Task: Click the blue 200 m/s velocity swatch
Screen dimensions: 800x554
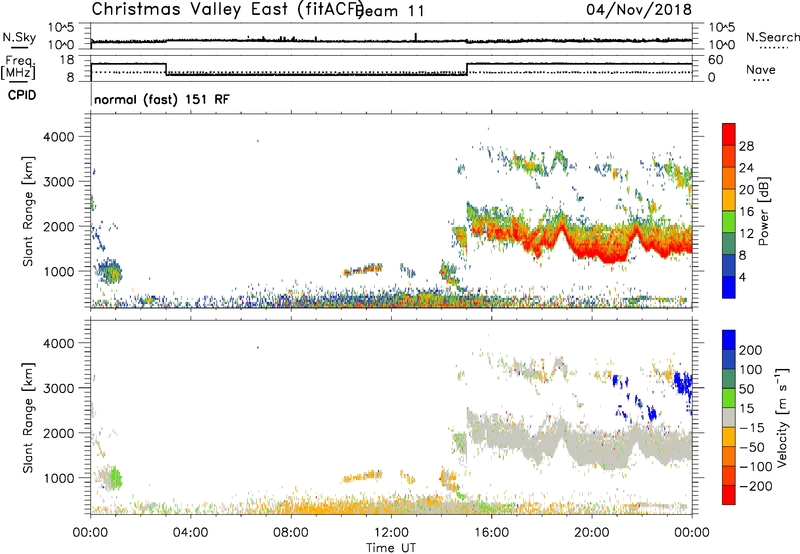Action: [x=729, y=342]
